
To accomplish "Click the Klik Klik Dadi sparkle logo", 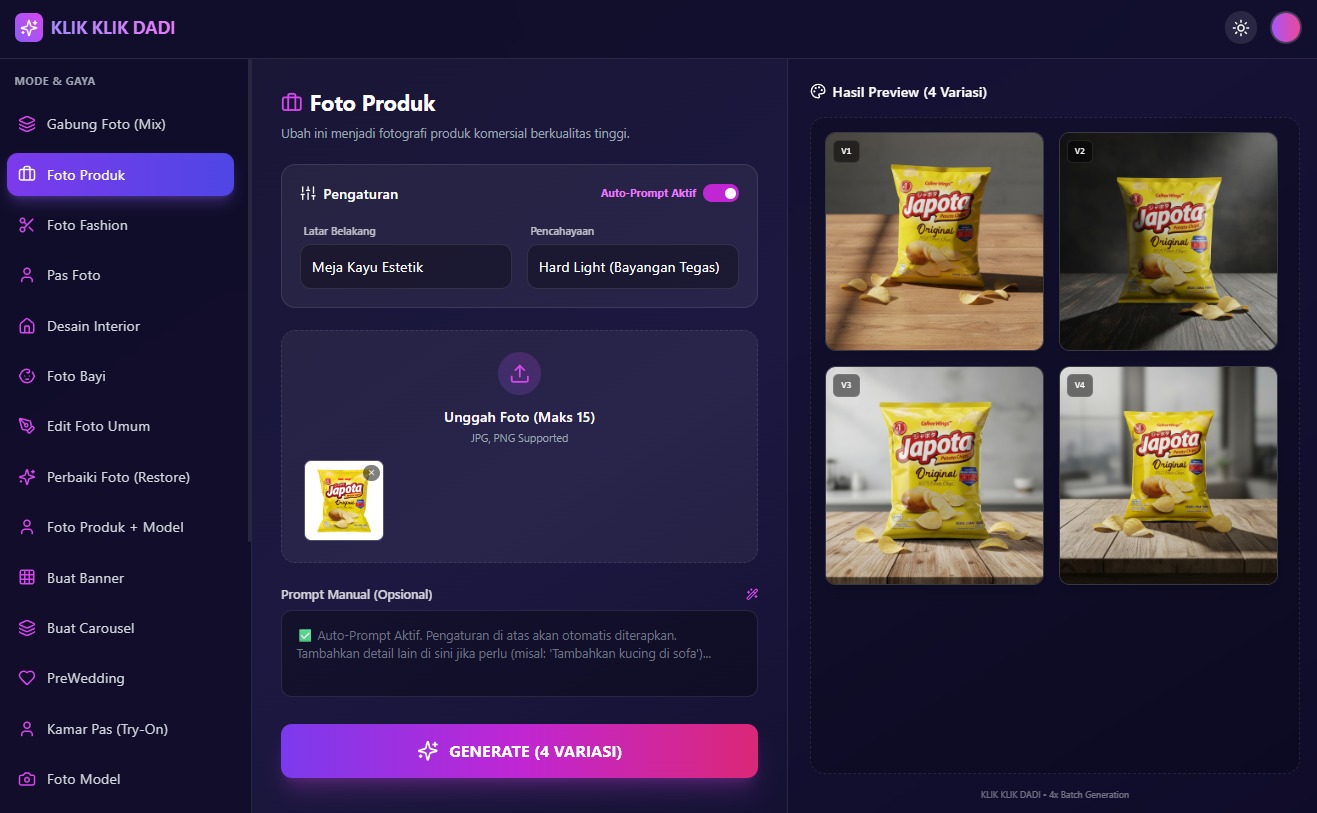I will [x=29, y=28].
